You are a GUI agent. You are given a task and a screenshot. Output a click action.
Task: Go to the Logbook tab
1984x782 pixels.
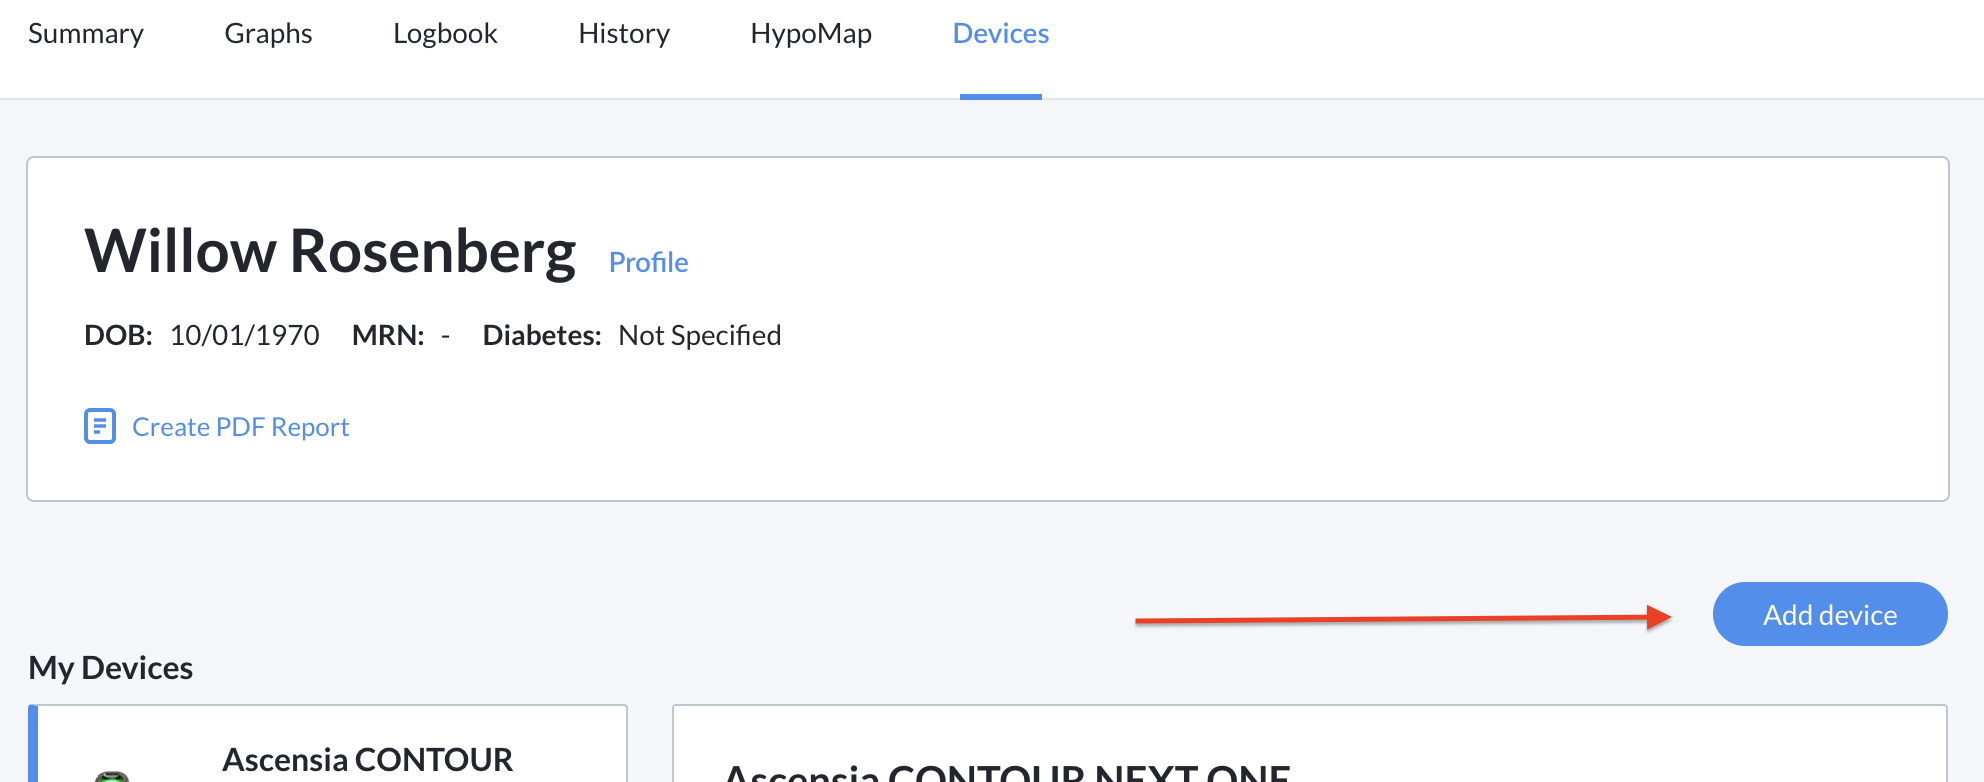click(445, 34)
